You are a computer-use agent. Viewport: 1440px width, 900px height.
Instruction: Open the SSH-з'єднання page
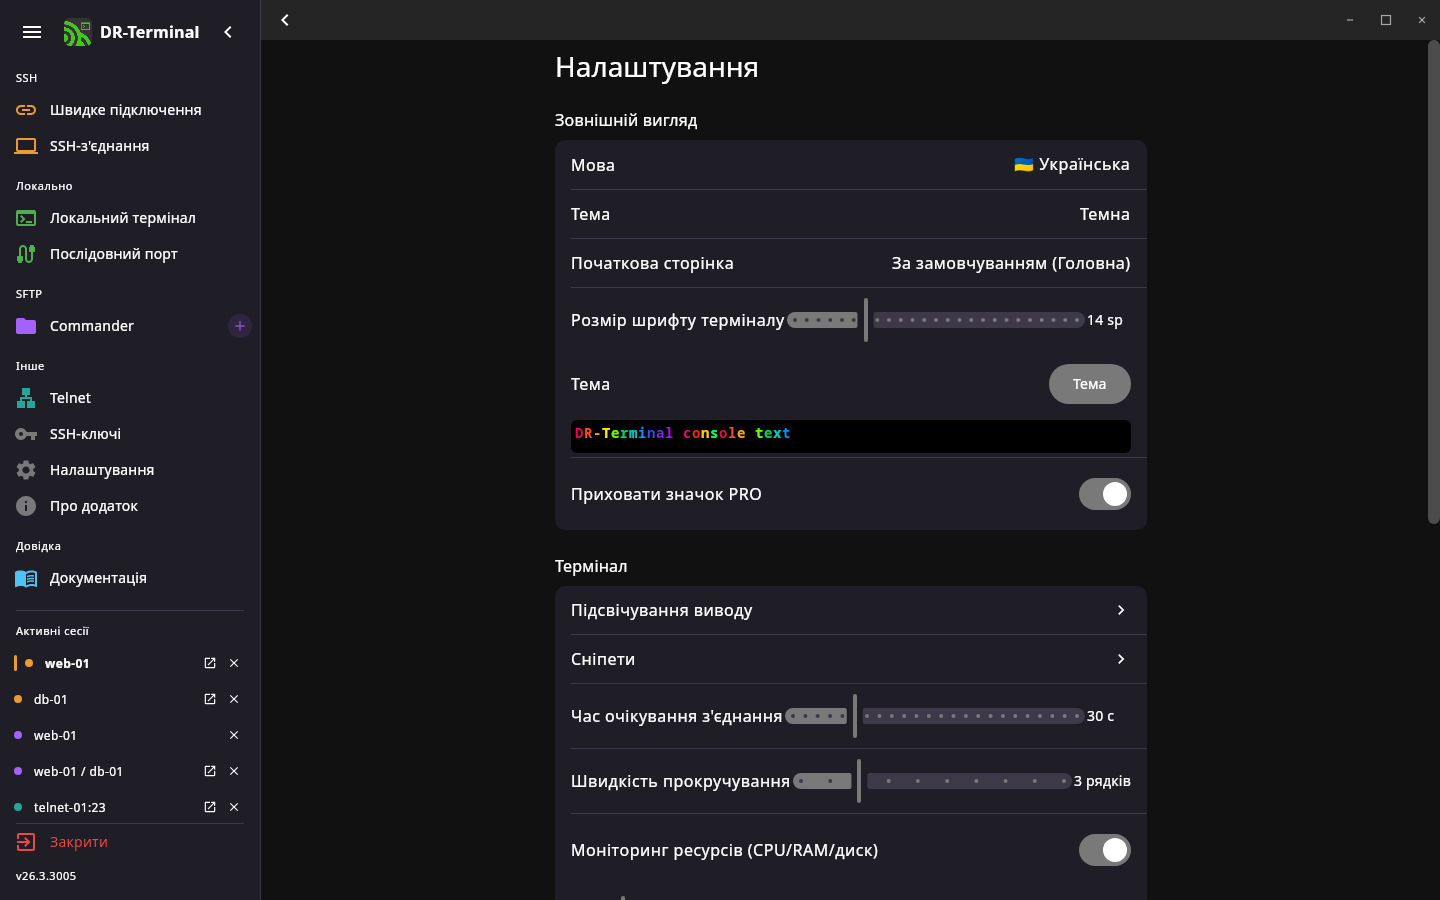[x=130, y=146]
